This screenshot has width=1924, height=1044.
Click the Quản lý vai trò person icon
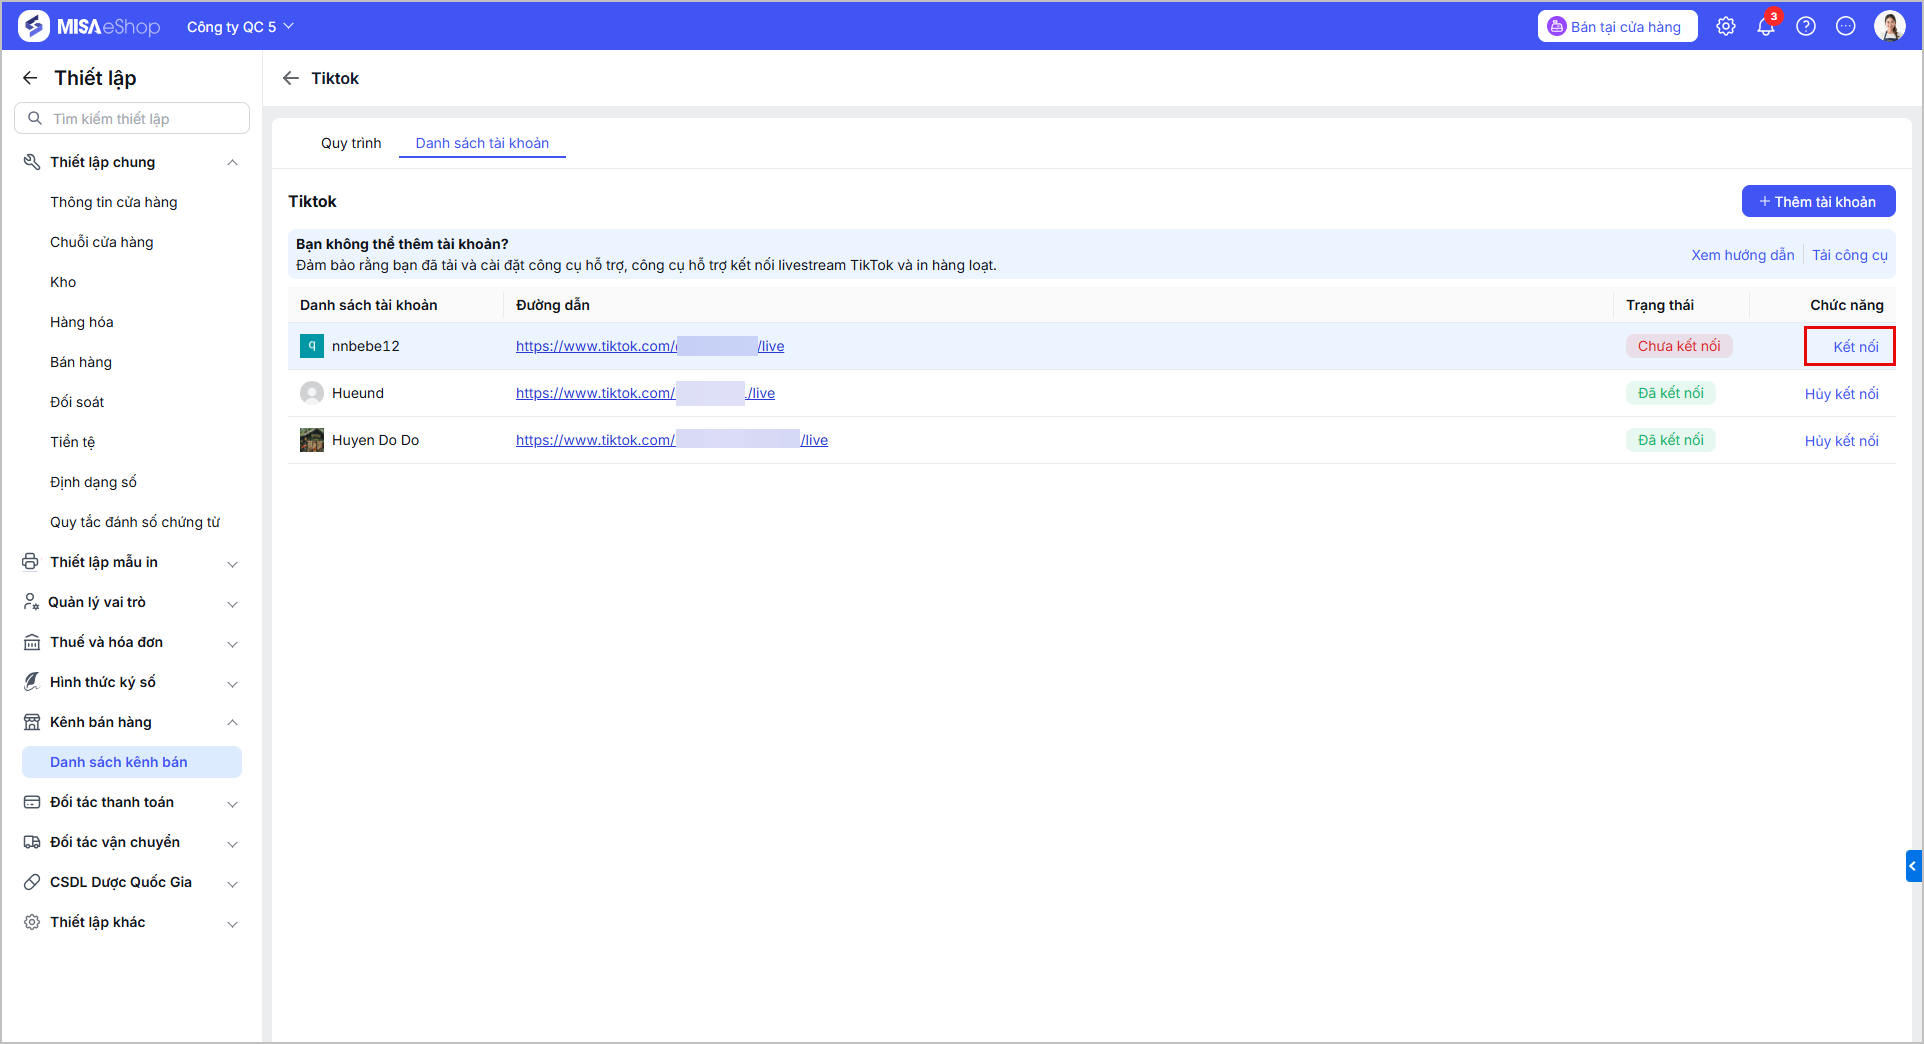click(31, 602)
